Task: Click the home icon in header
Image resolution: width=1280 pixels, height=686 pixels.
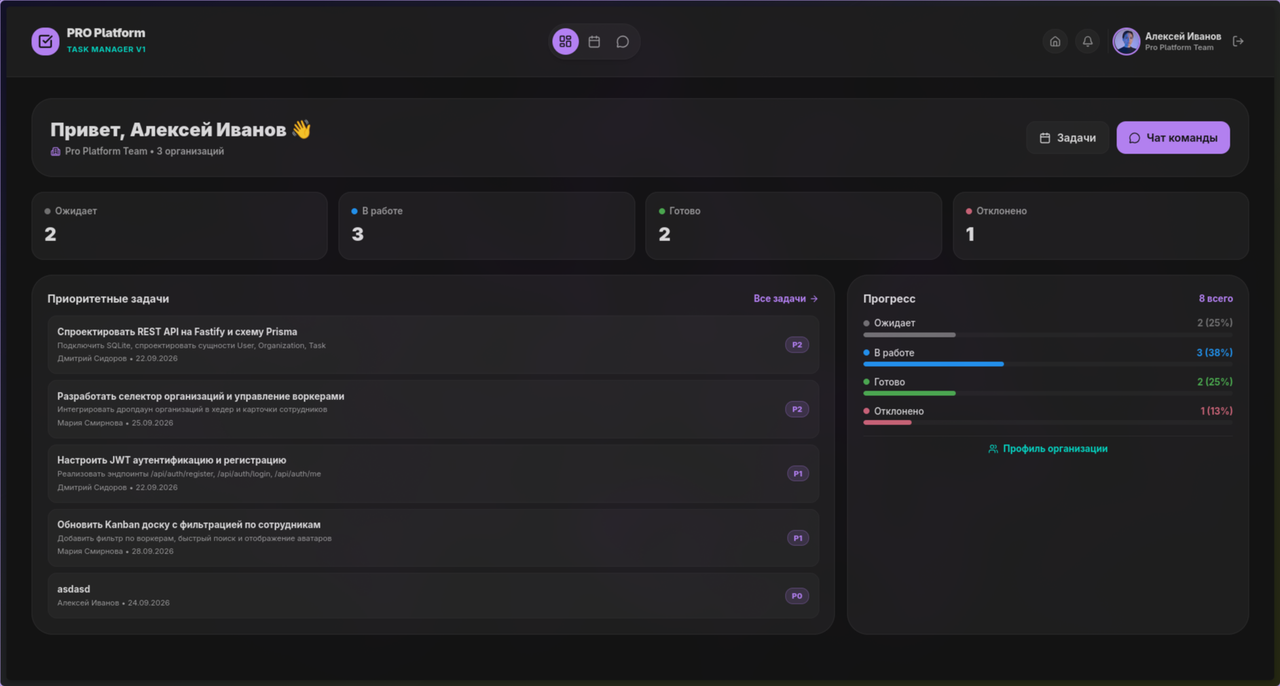Action: point(1055,42)
